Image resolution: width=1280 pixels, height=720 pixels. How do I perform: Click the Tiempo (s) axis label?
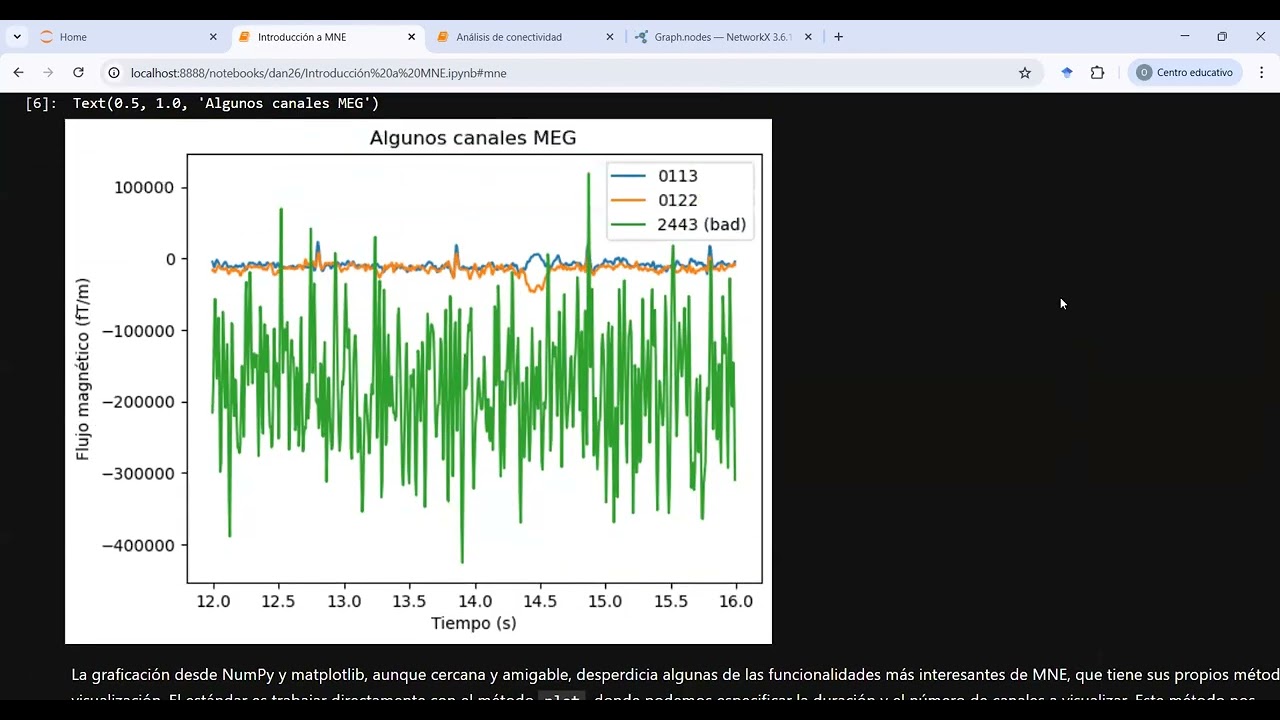(474, 623)
